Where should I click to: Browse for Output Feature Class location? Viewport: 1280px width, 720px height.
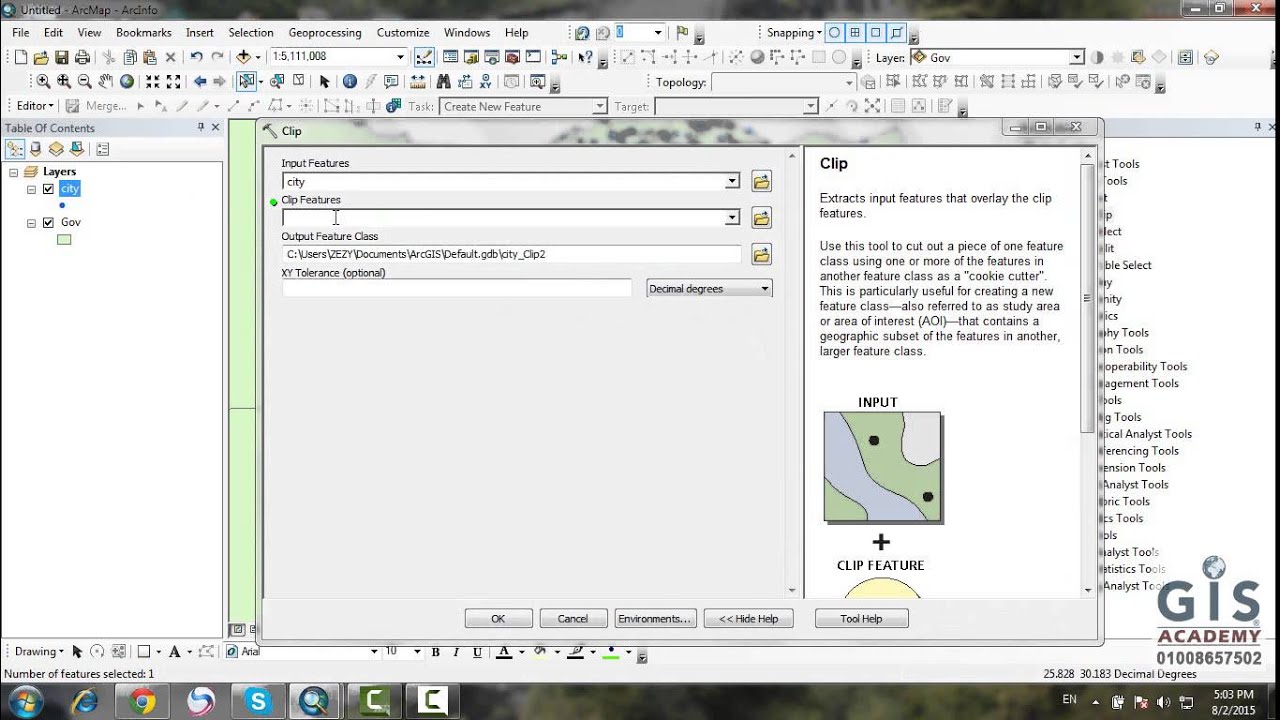click(x=762, y=255)
